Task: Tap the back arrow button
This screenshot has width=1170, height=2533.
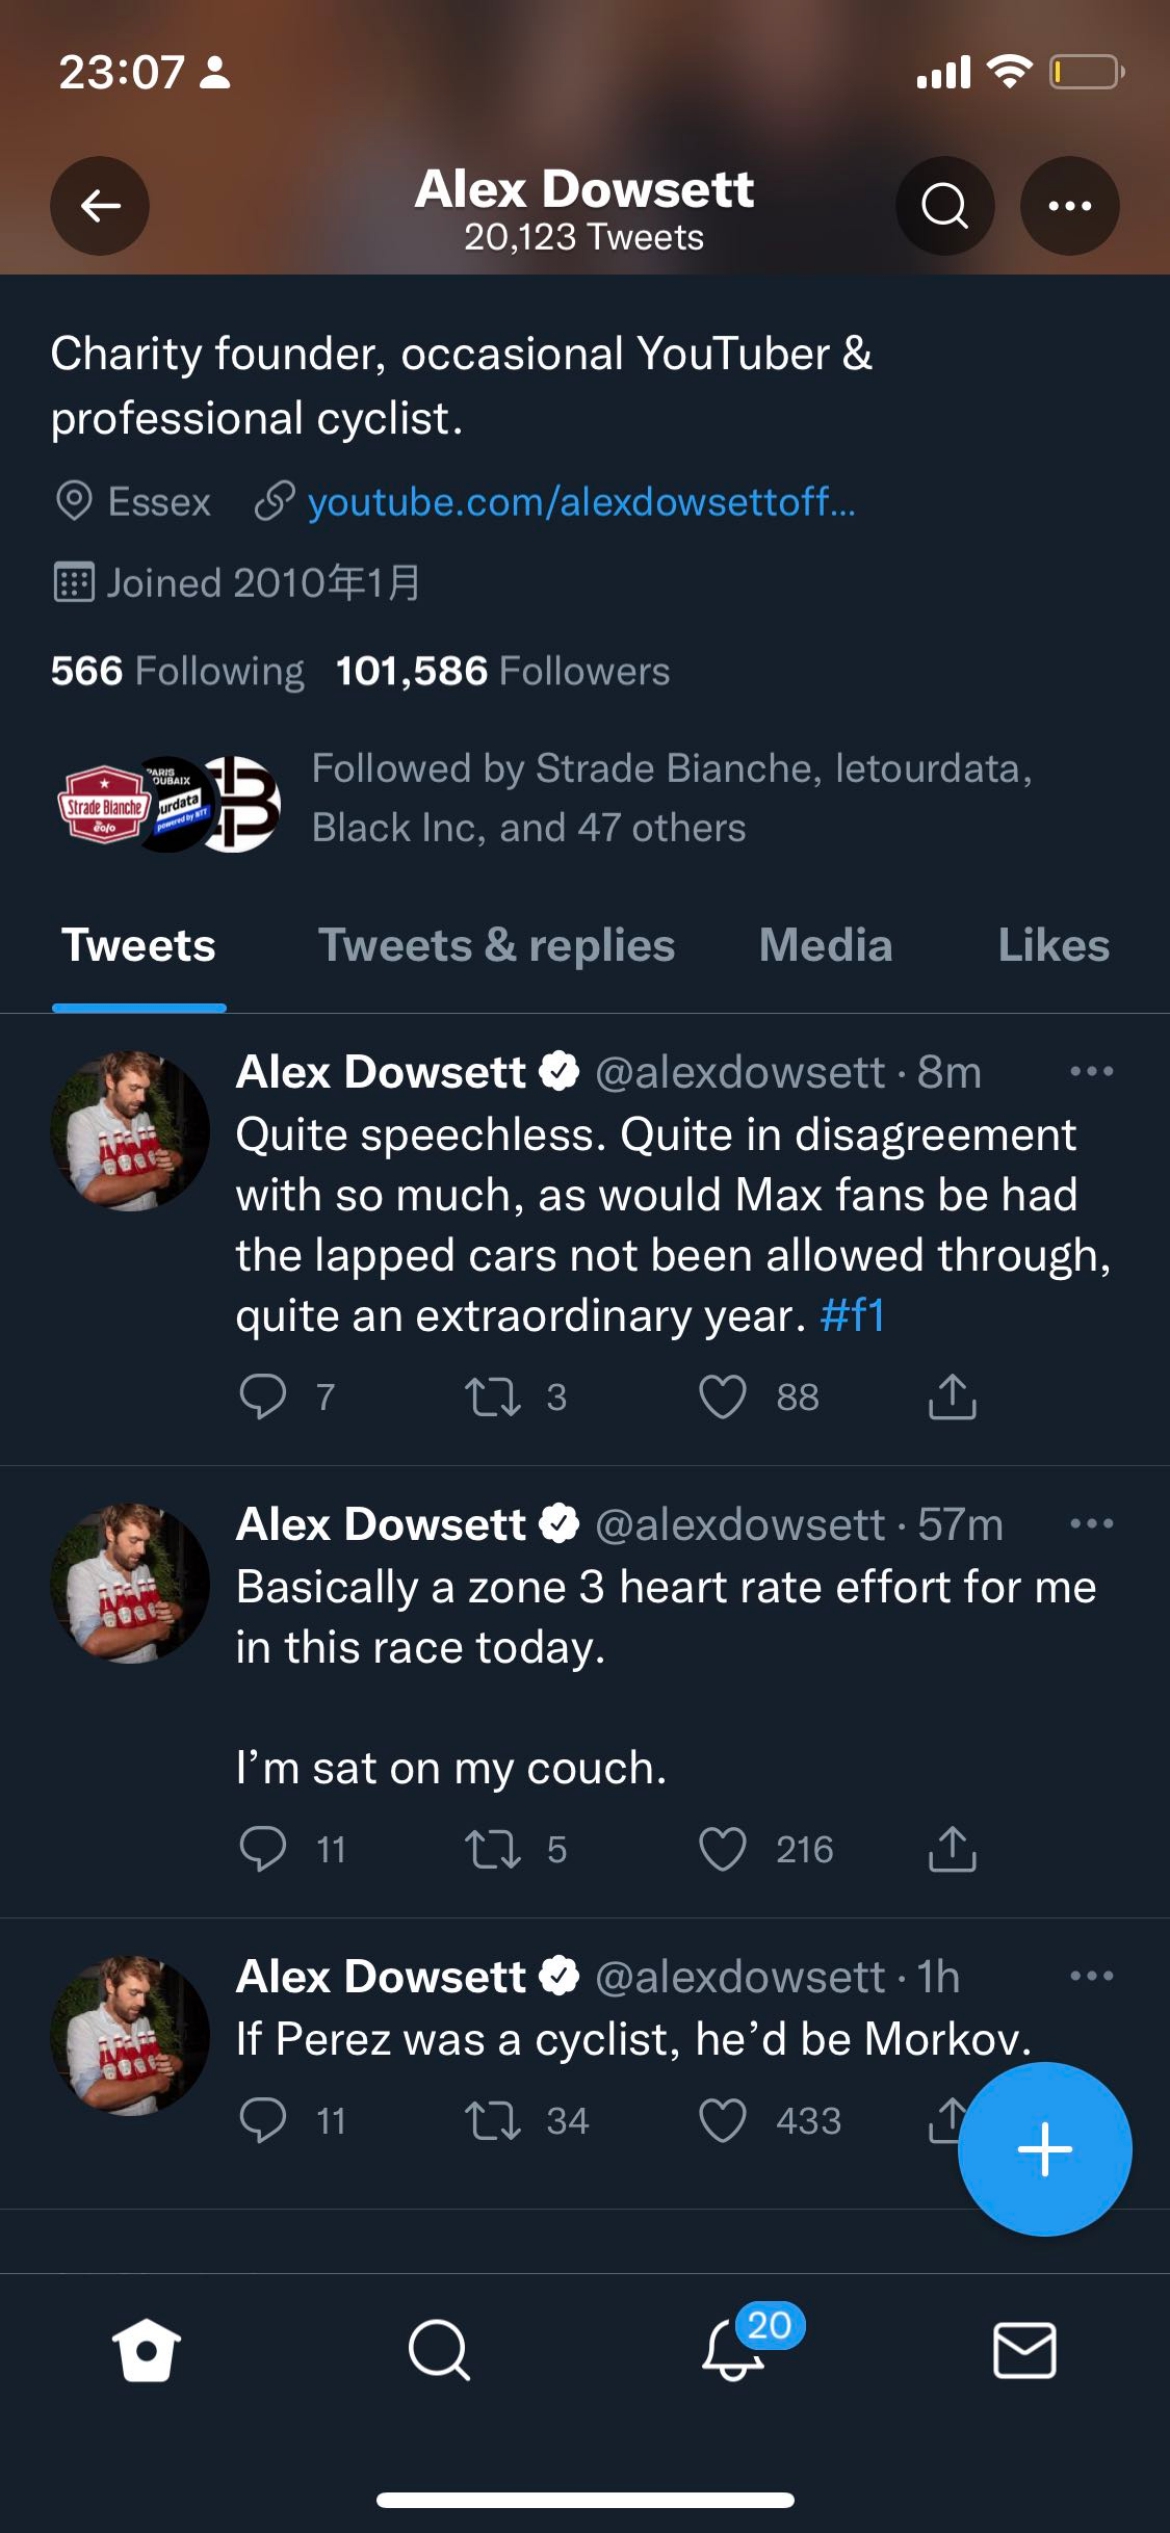Action: point(100,206)
